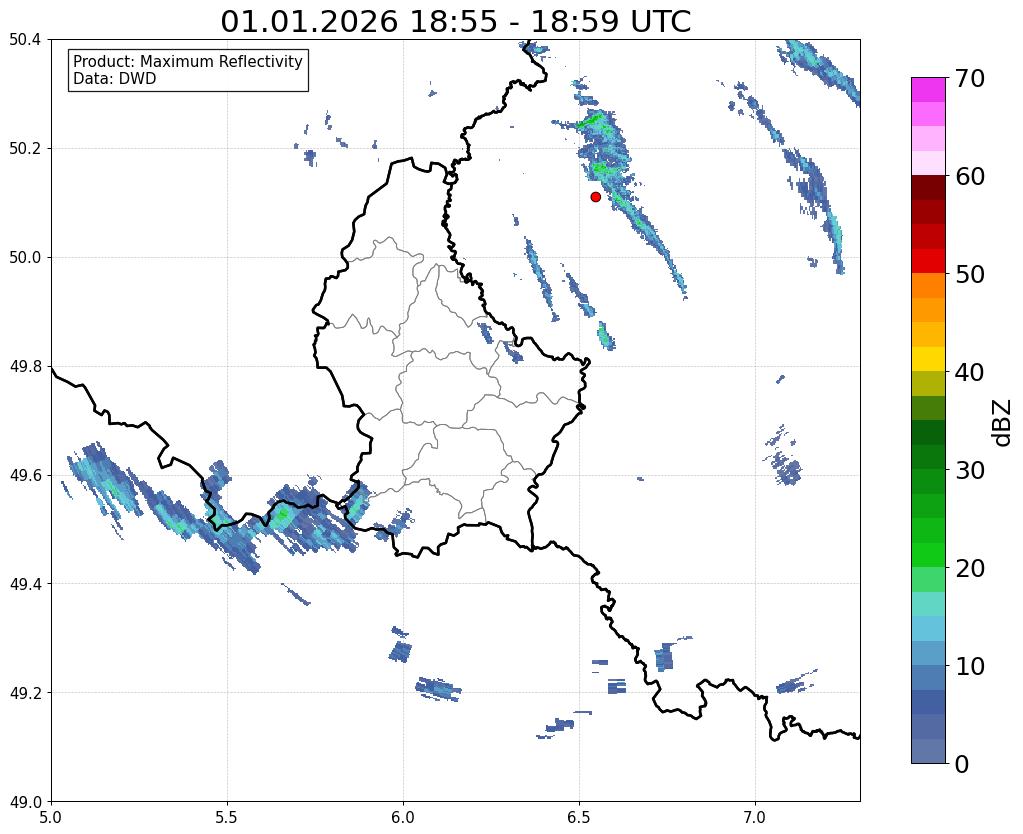
Task: Click the 49.6 latitude axis label
Action: 25,475
